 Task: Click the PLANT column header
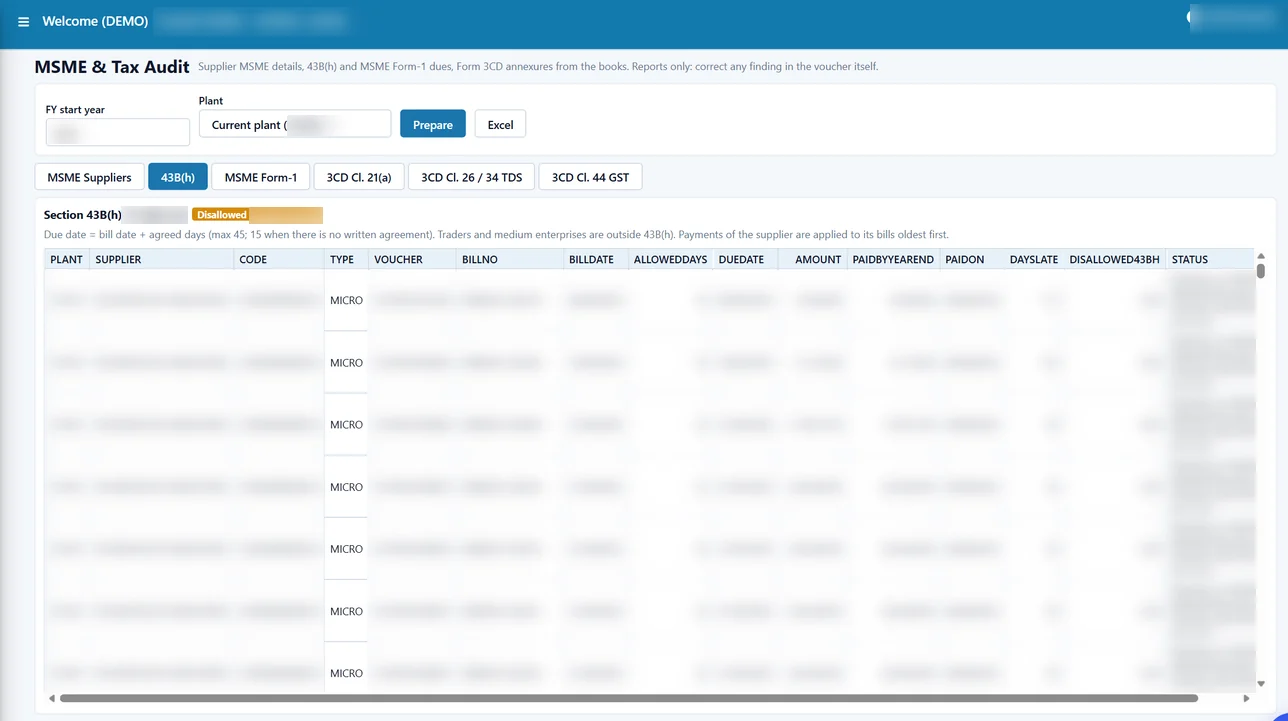click(x=67, y=259)
